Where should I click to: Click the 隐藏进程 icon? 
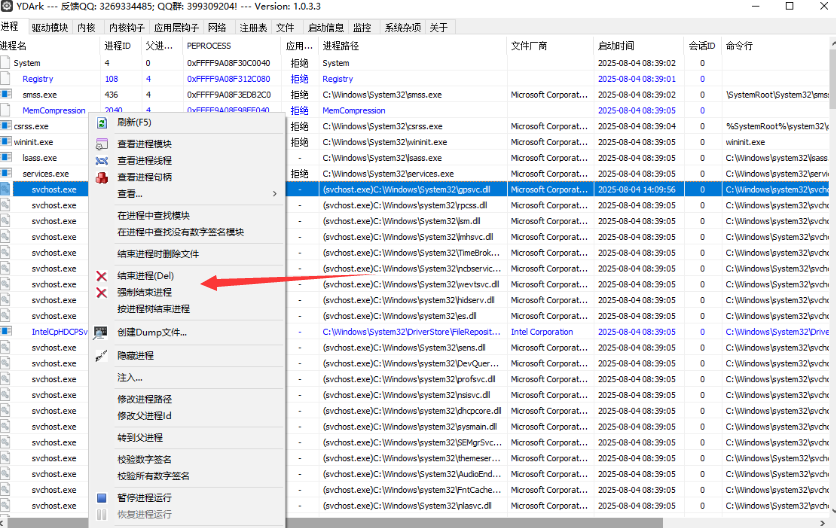101,355
